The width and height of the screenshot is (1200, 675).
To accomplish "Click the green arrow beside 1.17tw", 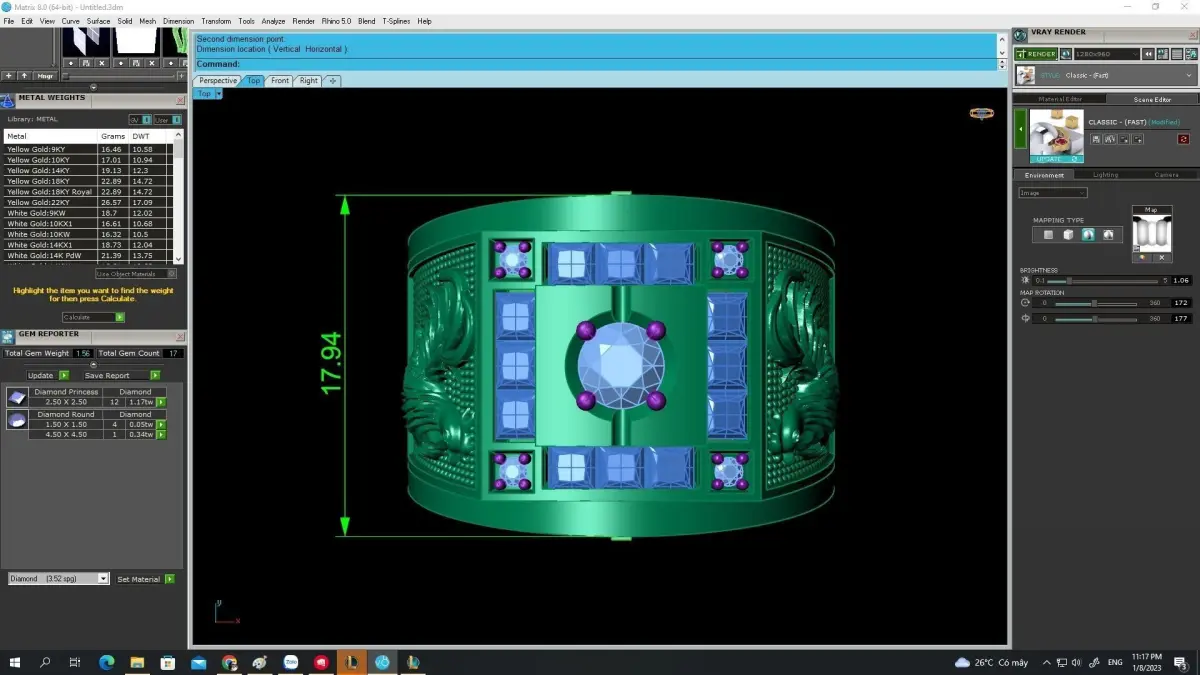I will 160,402.
